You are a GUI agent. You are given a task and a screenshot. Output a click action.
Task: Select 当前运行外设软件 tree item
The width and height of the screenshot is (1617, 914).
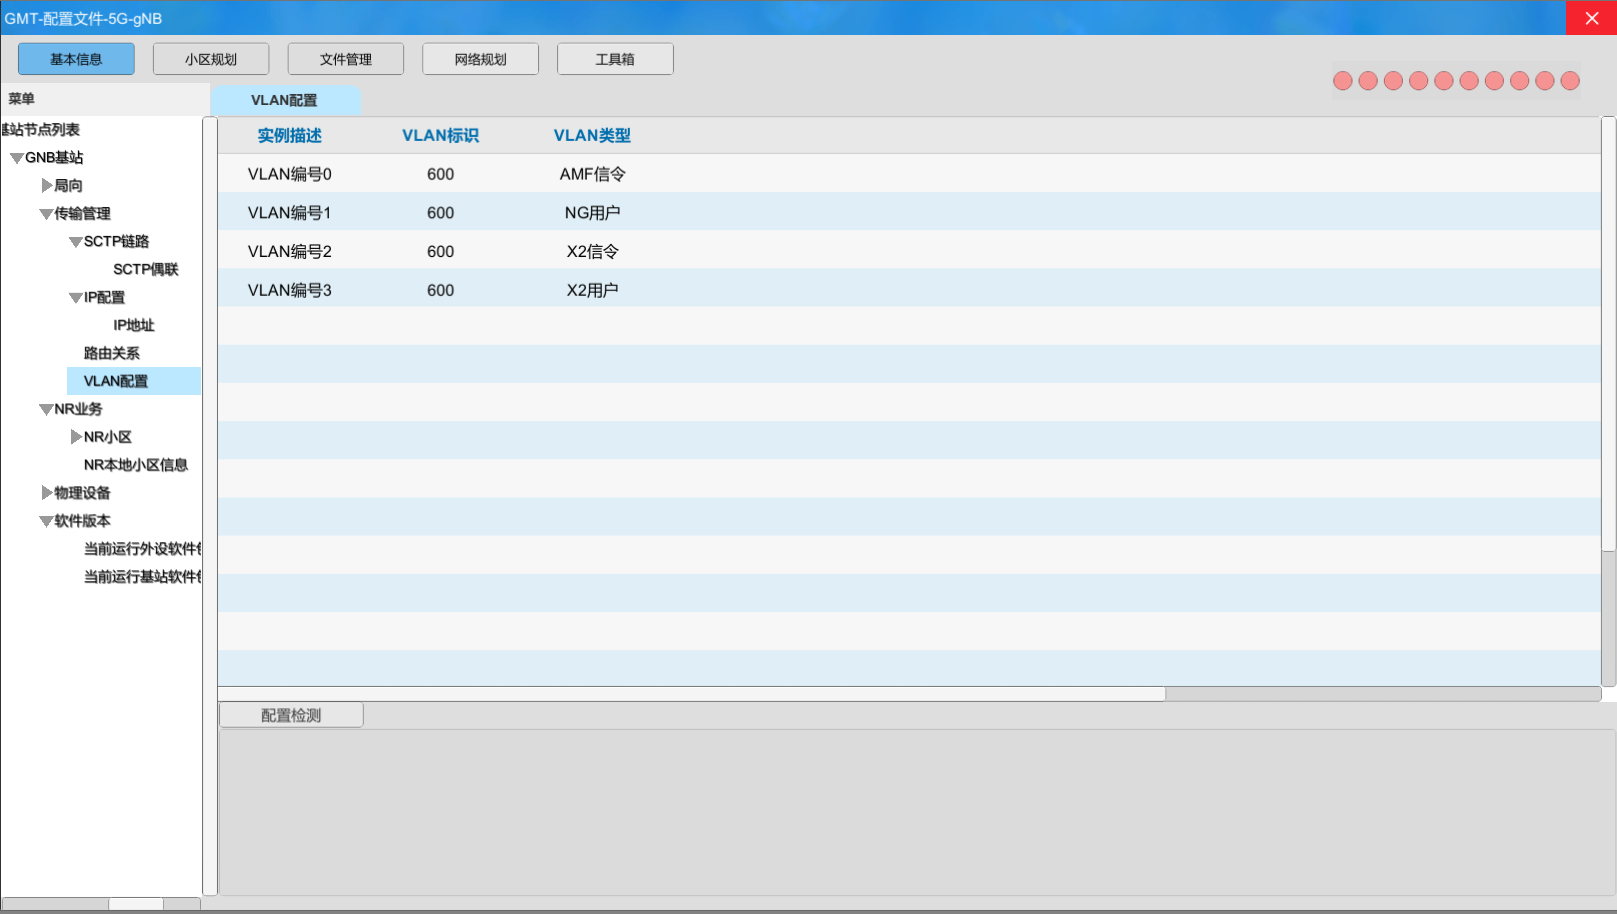pyautogui.click(x=142, y=549)
